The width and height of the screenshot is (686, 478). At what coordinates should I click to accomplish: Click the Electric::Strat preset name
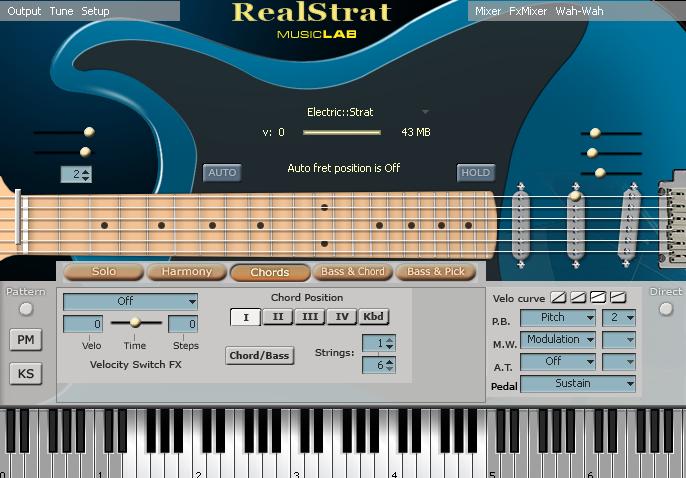340,112
